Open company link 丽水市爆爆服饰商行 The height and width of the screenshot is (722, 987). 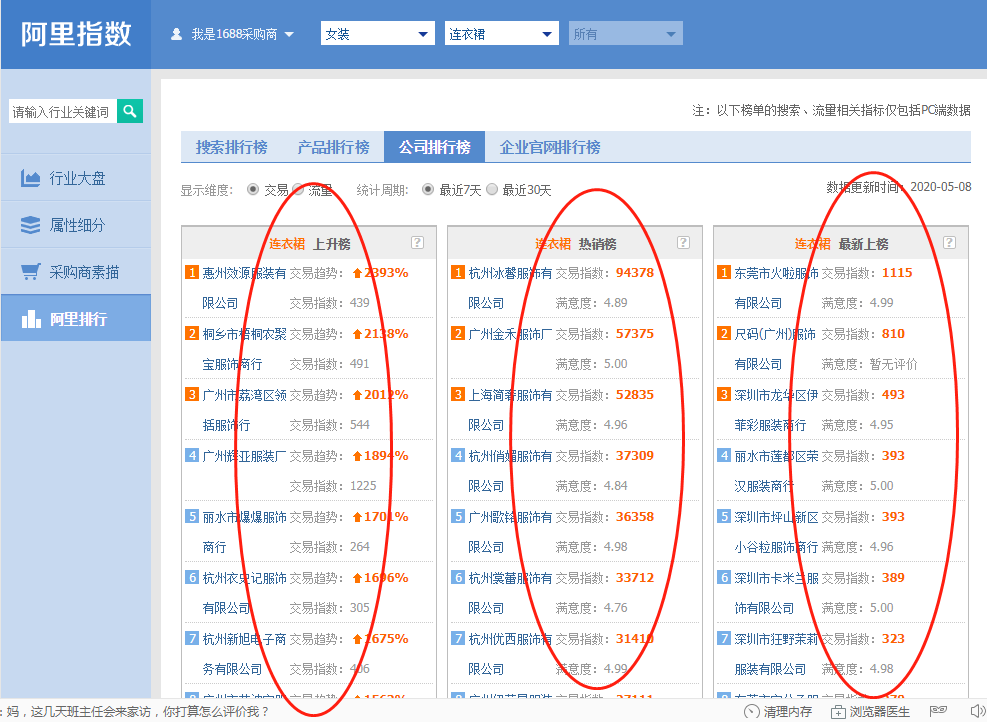(244, 532)
